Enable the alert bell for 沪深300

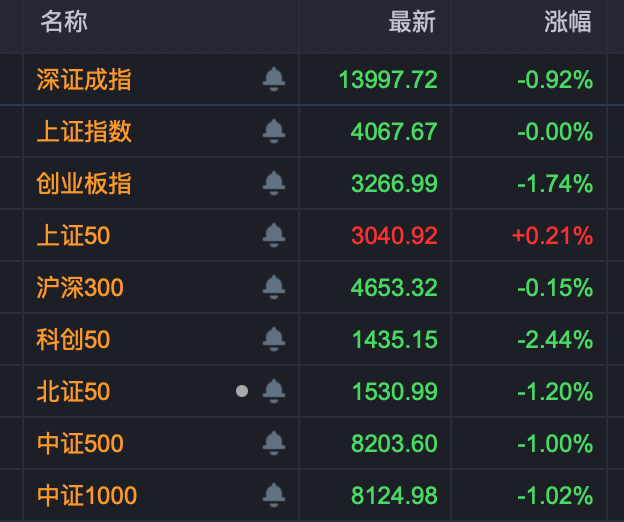(274, 288)
